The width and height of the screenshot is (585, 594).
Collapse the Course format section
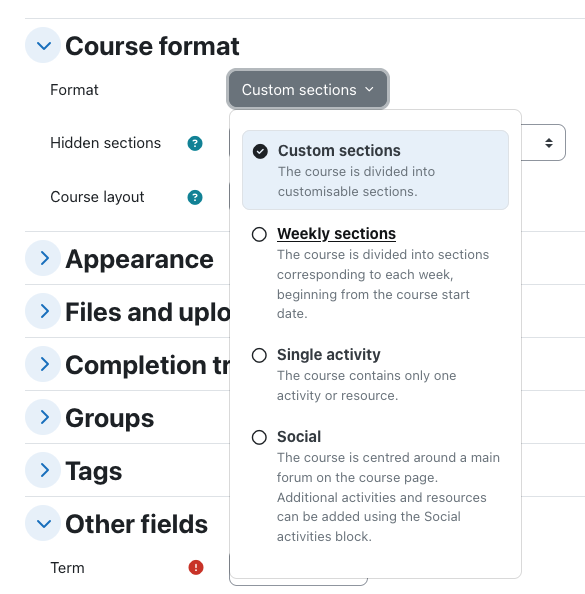tap(43, 45)
